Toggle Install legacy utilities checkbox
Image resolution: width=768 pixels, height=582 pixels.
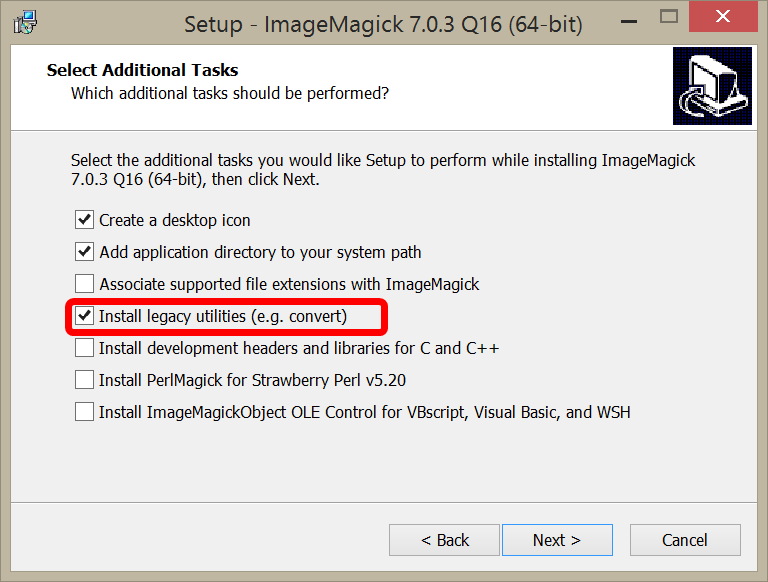(x=84, y=316)
